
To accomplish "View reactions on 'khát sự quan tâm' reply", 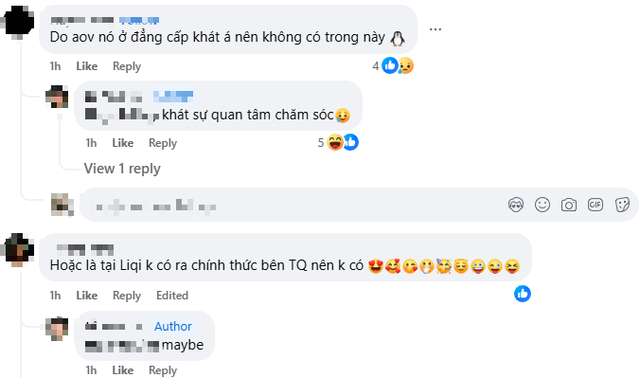I will [338, 142].
